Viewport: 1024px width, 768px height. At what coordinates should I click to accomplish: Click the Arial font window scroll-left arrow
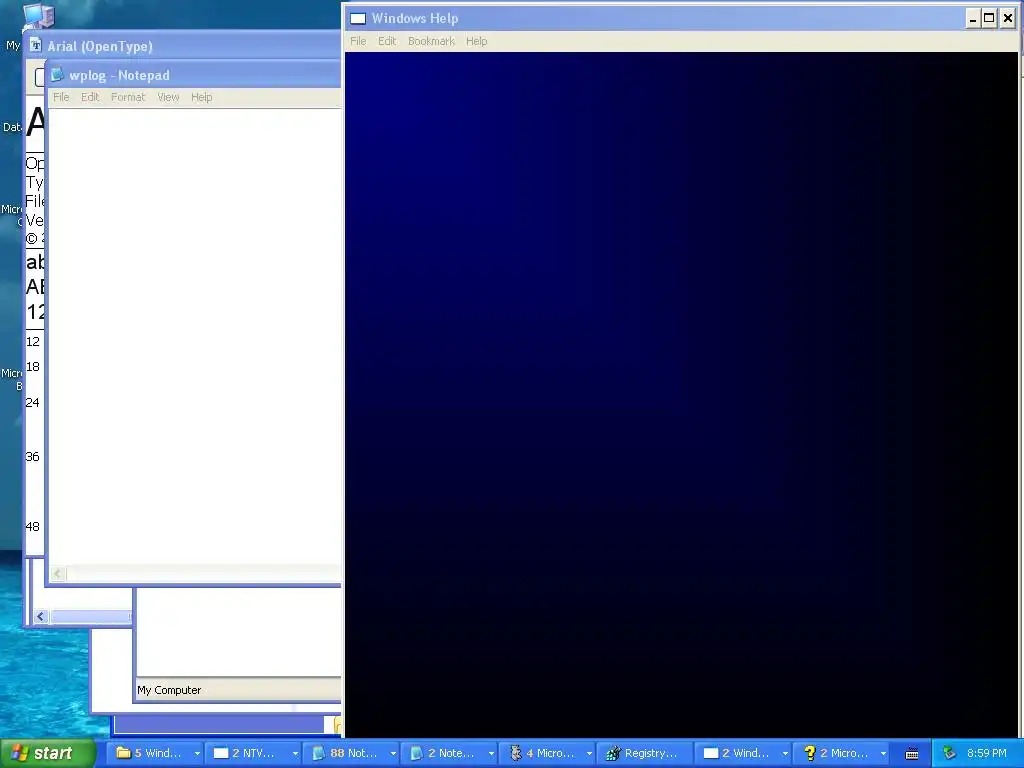click(40, 616)
